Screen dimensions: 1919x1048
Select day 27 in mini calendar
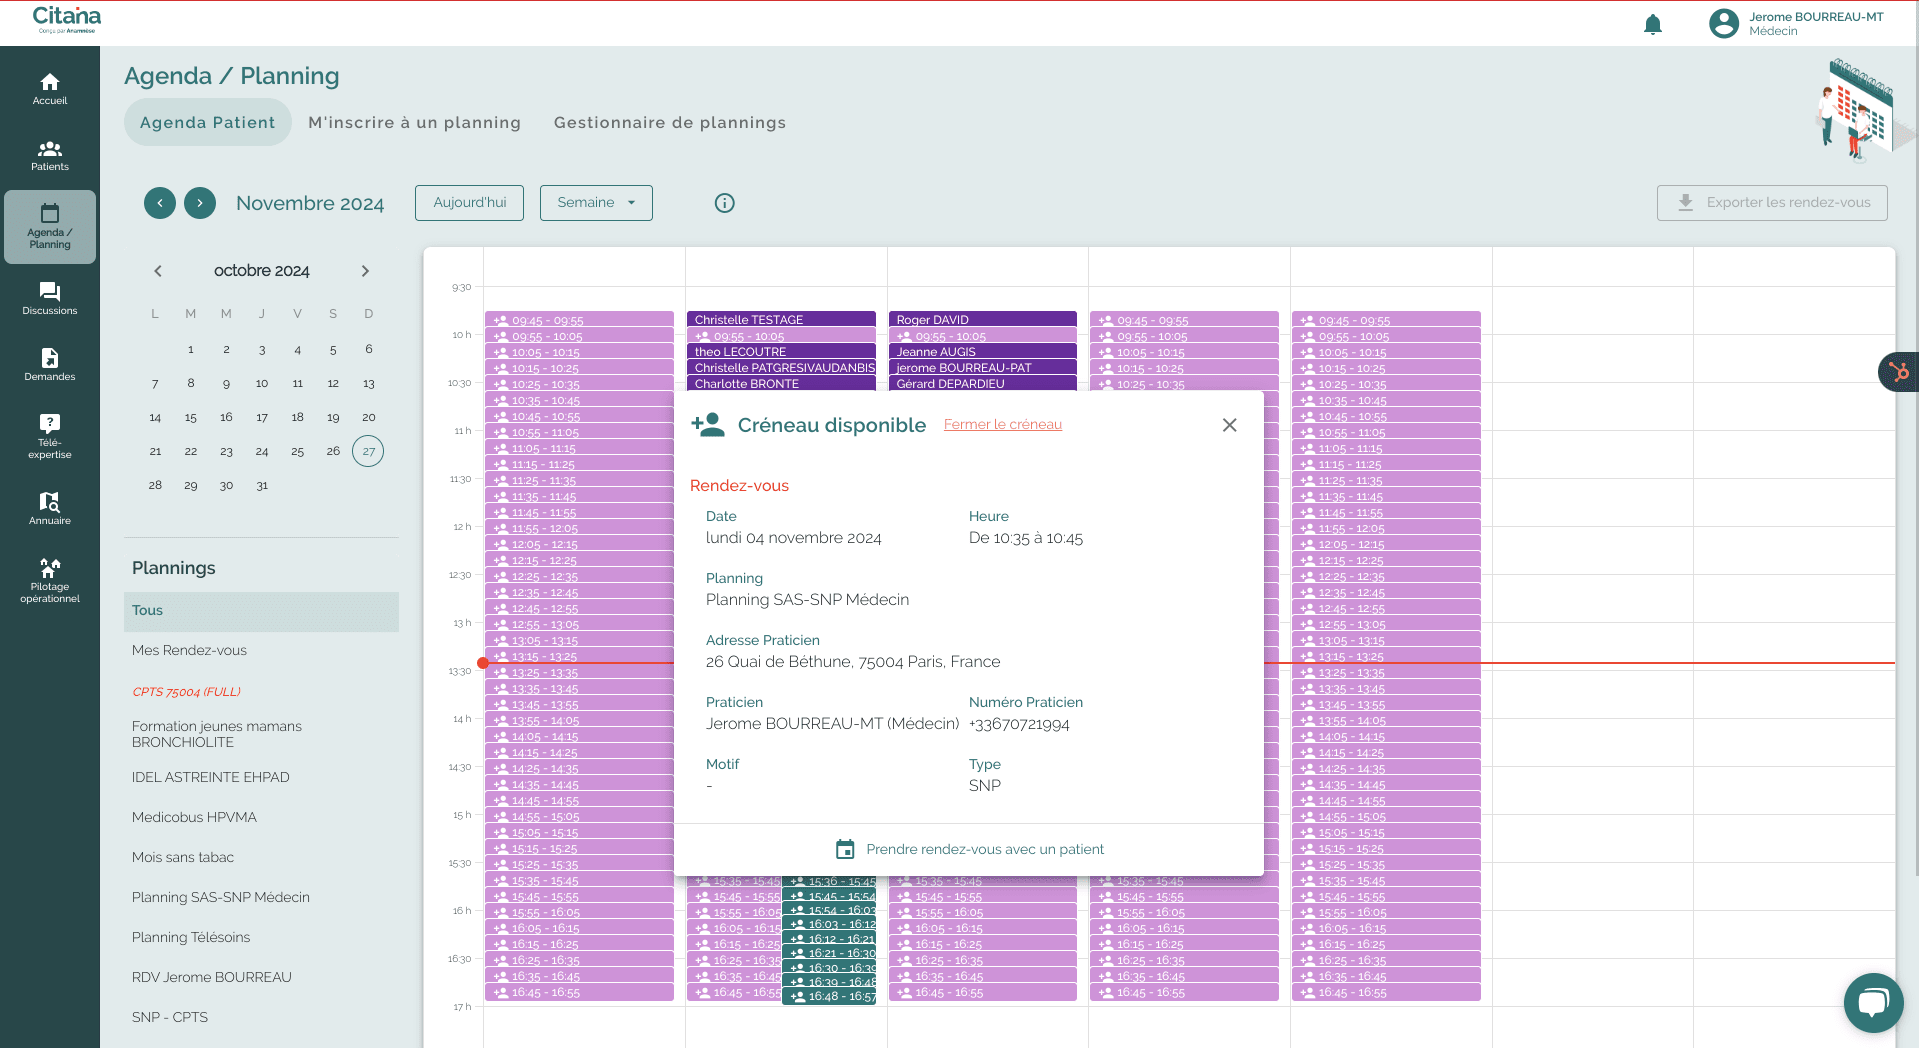point(368,451)
